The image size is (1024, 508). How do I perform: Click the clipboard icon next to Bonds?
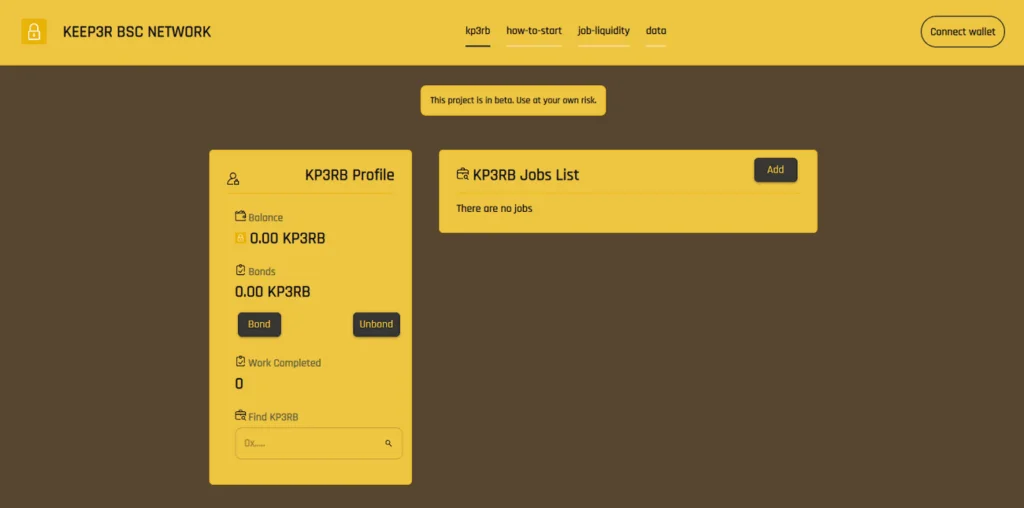point(240,271)
